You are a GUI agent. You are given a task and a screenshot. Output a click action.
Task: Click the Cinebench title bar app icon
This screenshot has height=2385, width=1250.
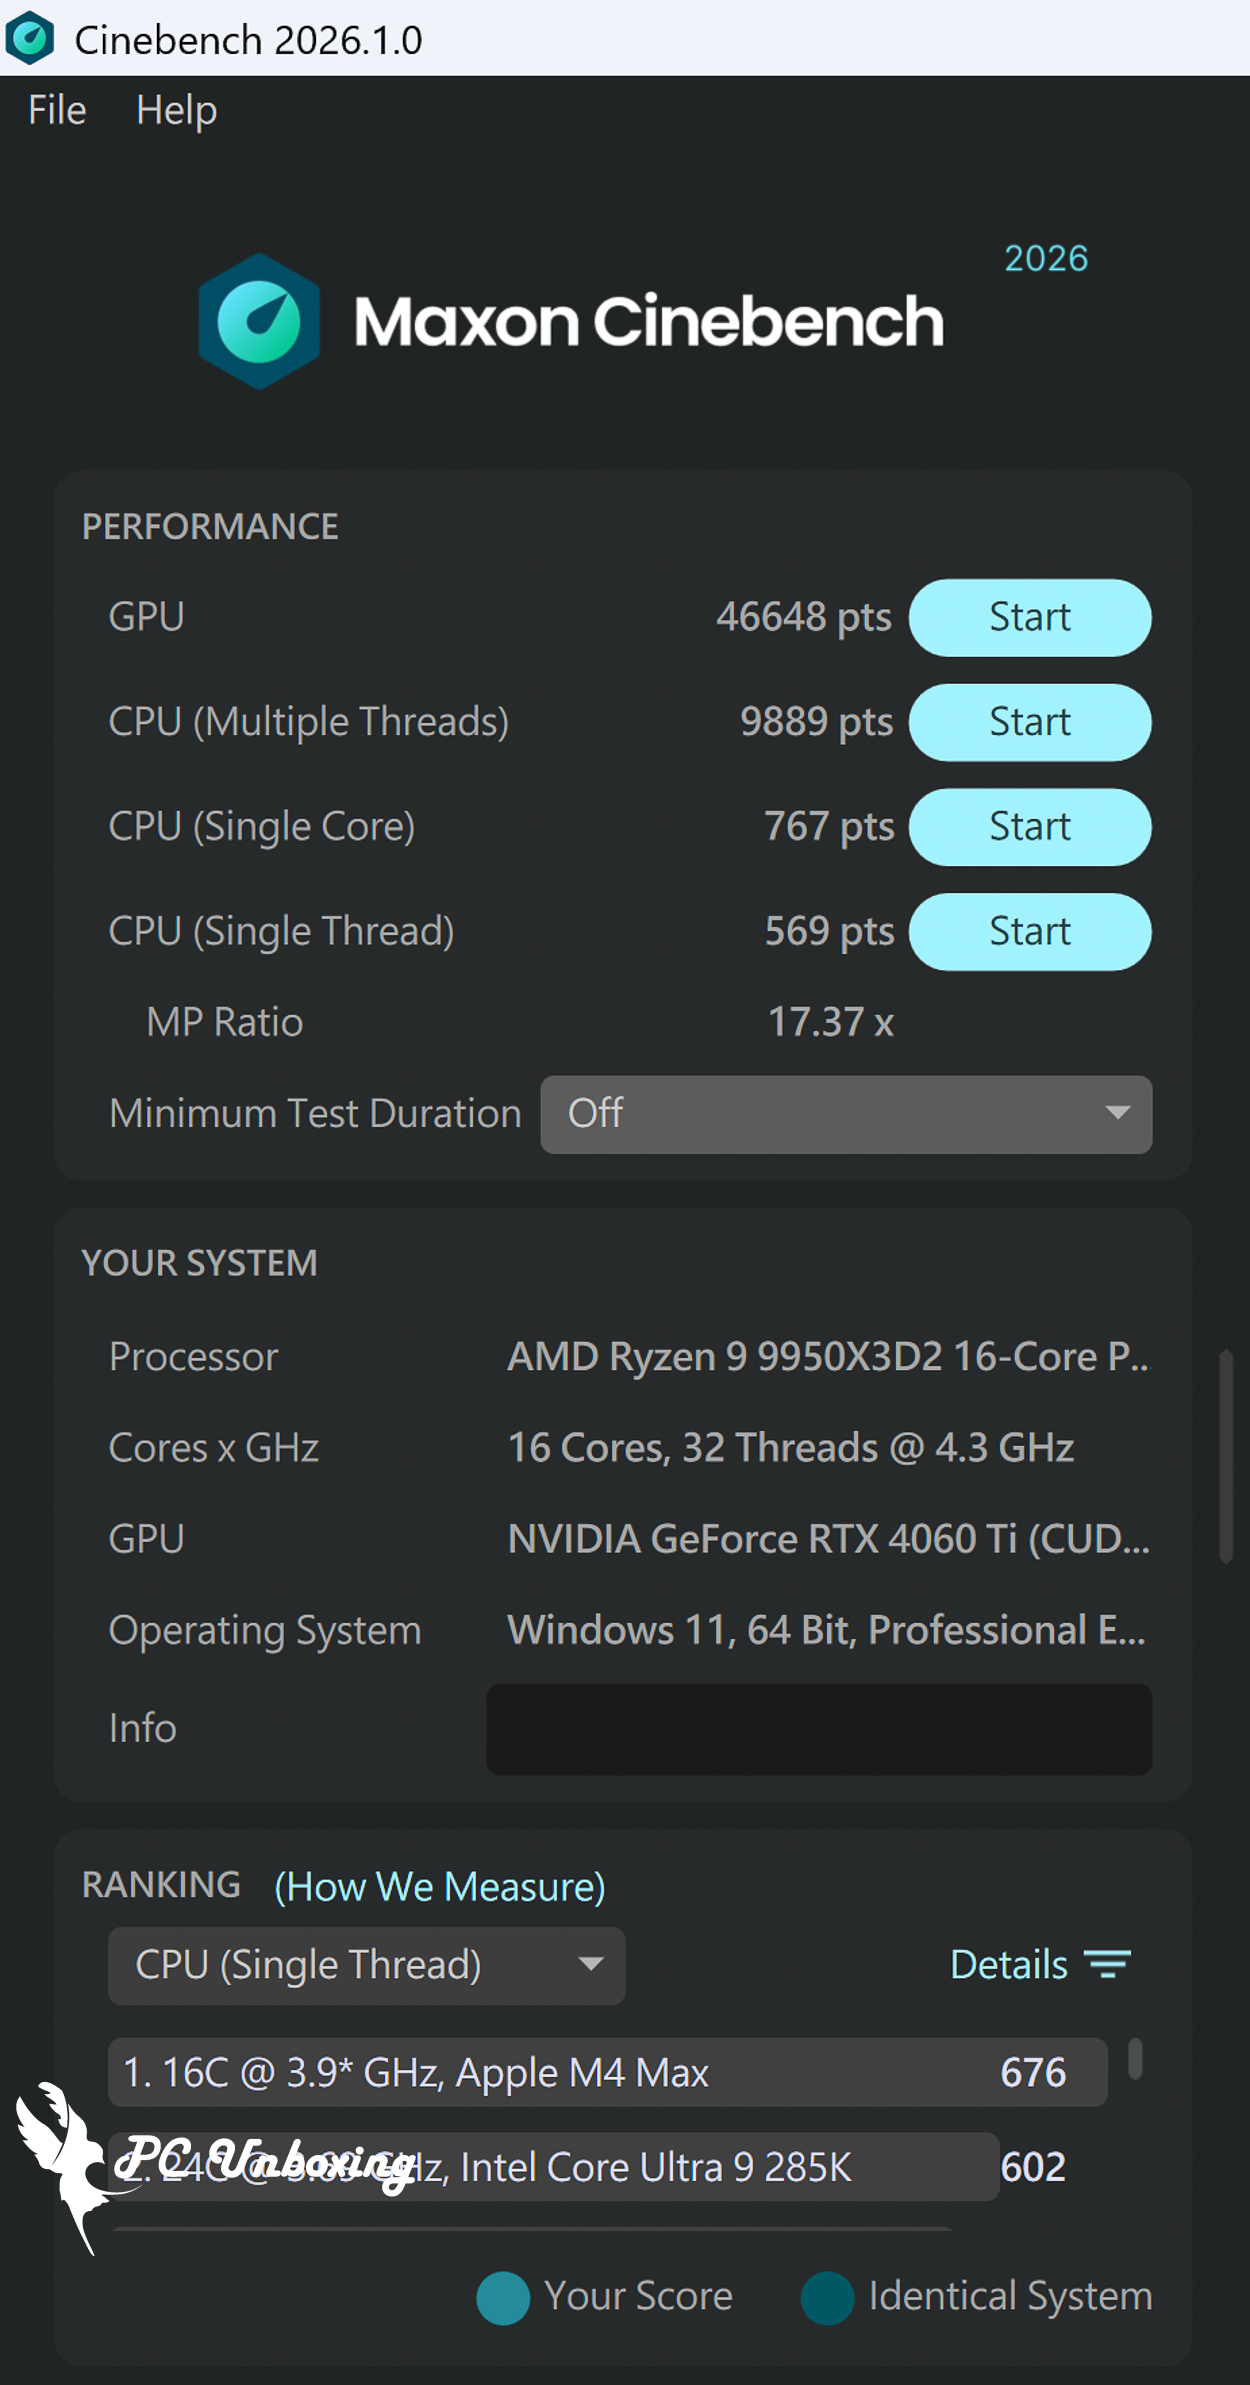30,38
